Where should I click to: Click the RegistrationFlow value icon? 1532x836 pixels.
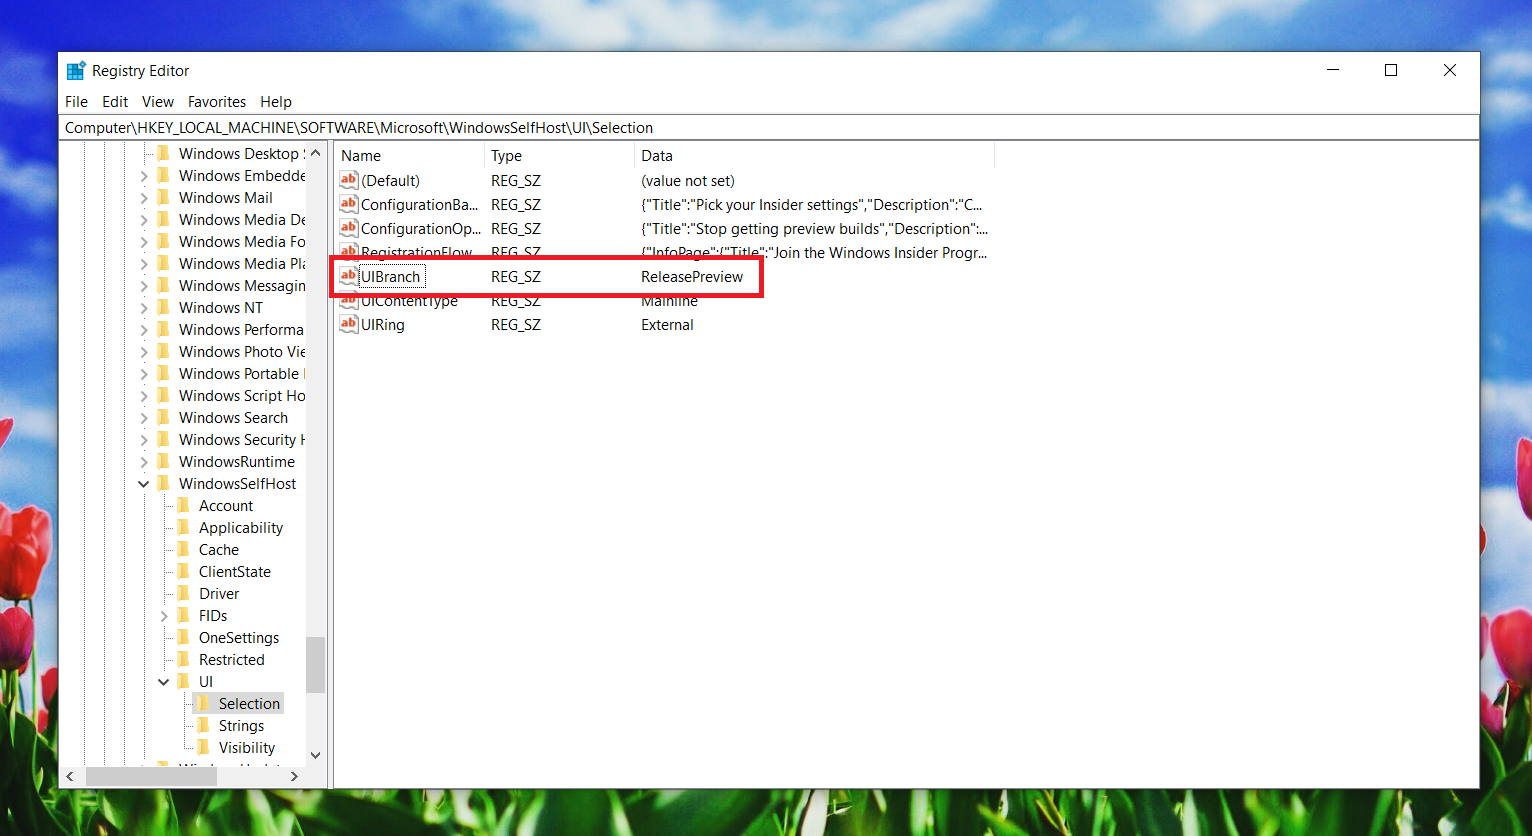(348, 252)
